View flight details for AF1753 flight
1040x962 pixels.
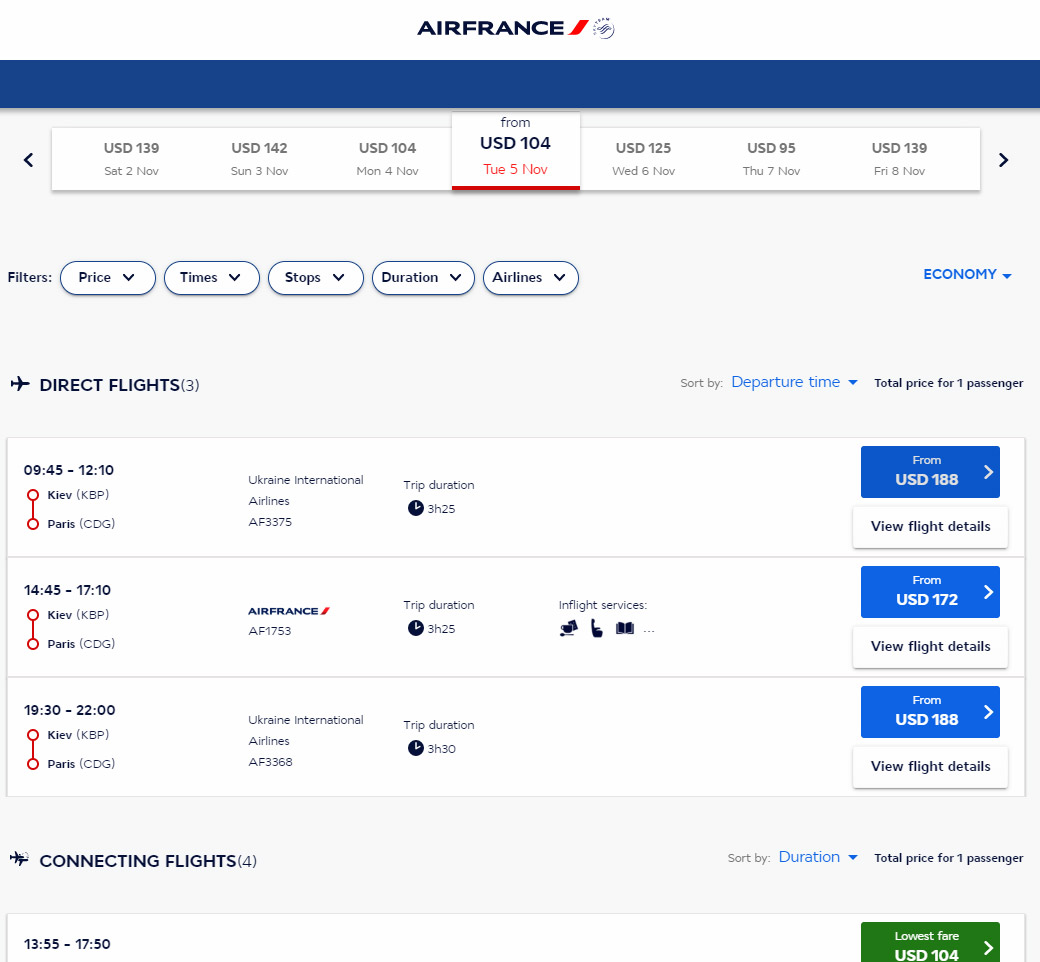930,647
